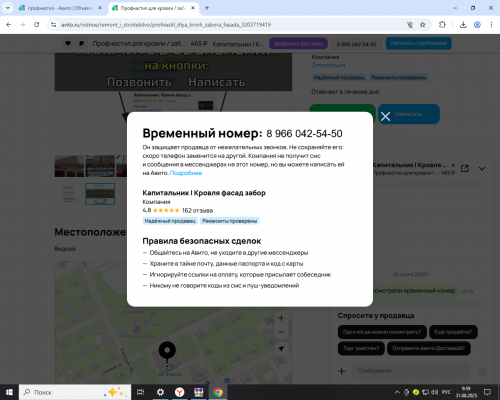
Task: Select the highlighted thumbnail in second row
Action: (x=100, y=194)
